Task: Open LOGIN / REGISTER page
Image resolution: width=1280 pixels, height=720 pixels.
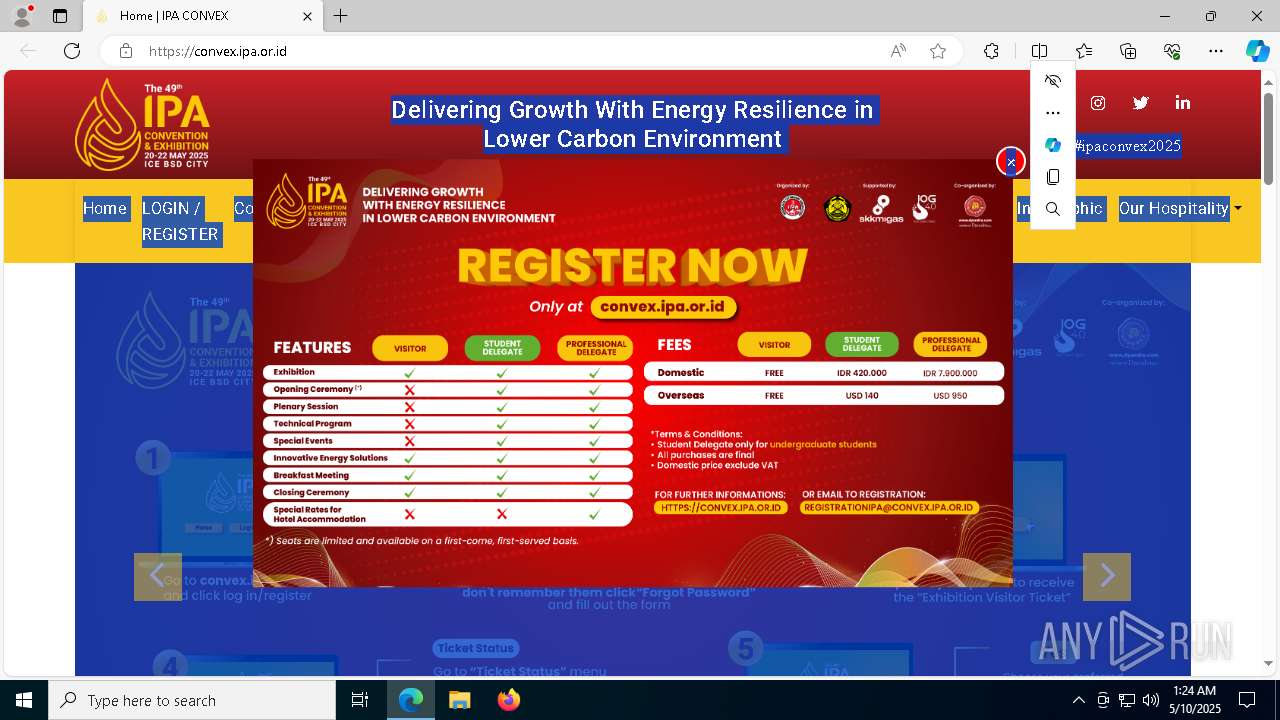Action: pos(180,221)
